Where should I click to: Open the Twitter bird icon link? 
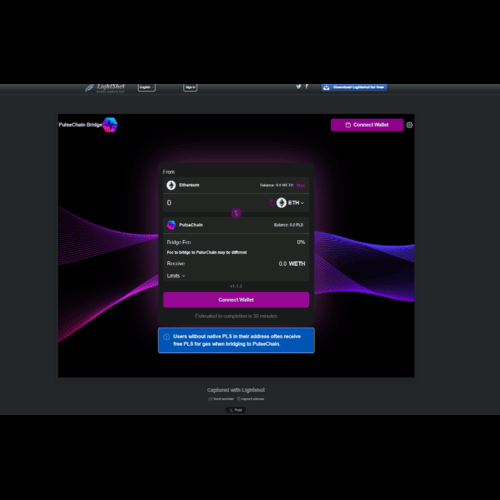click(298, 87)
